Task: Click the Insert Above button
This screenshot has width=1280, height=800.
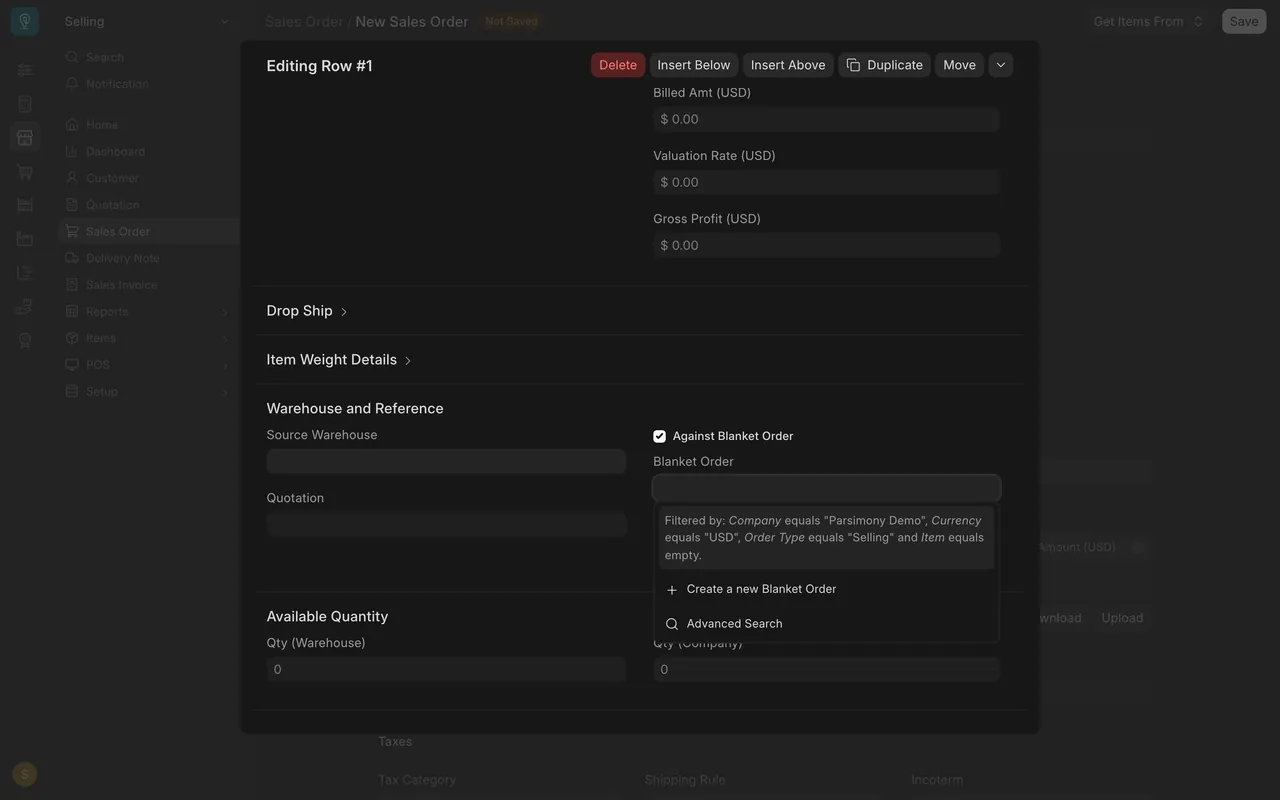Action: [788, 65]
